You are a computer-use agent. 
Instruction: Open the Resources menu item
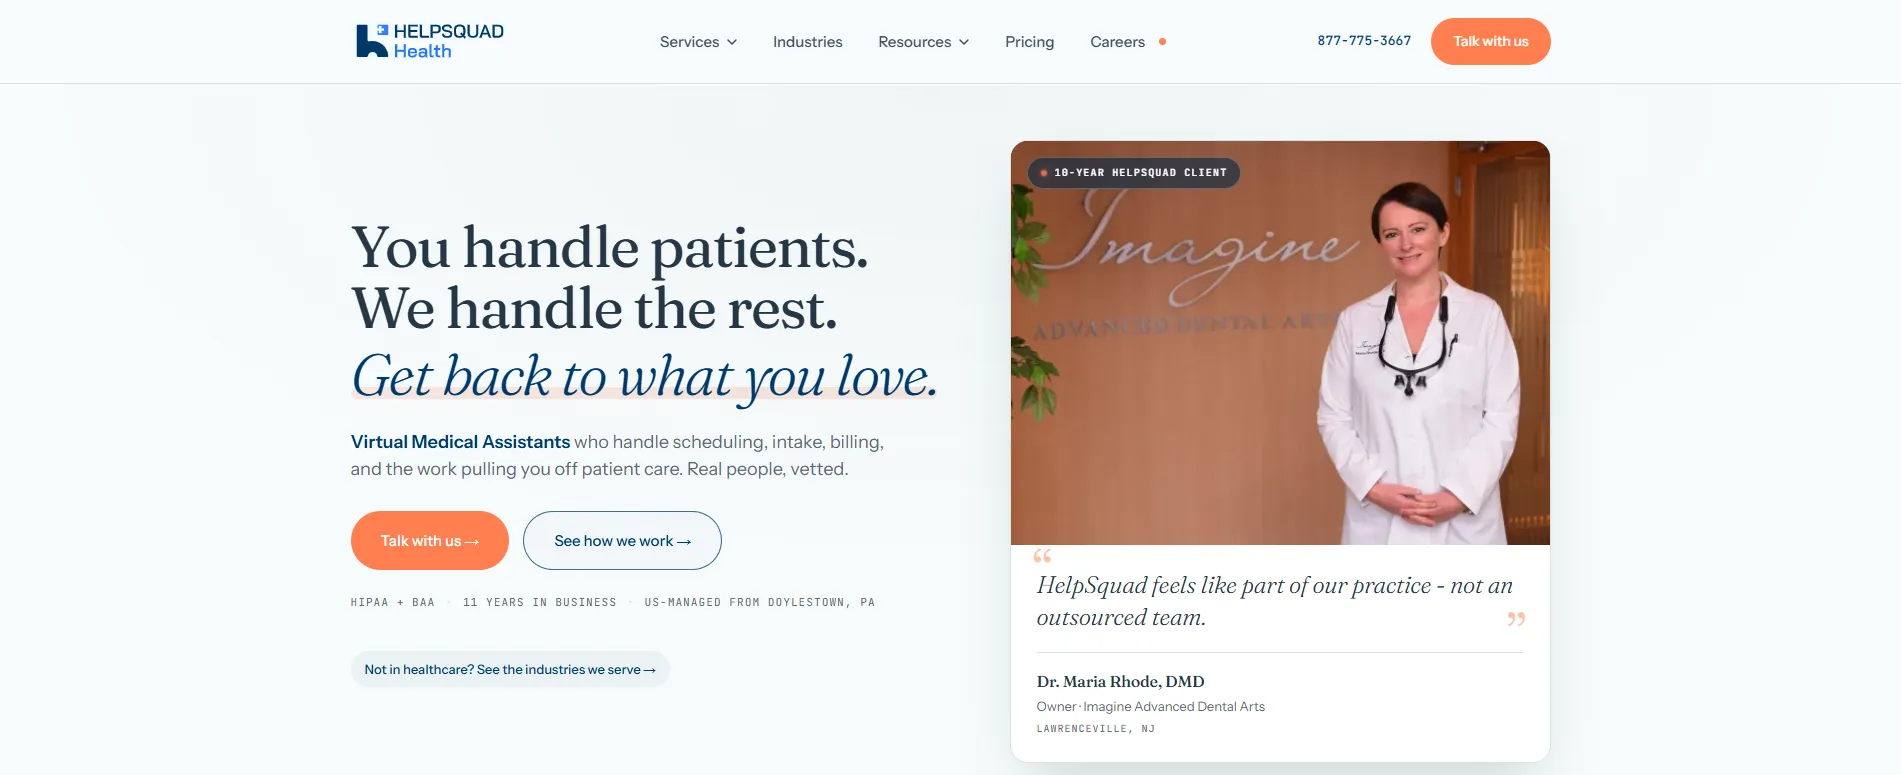pyautogui.click(x=923, y=42)
